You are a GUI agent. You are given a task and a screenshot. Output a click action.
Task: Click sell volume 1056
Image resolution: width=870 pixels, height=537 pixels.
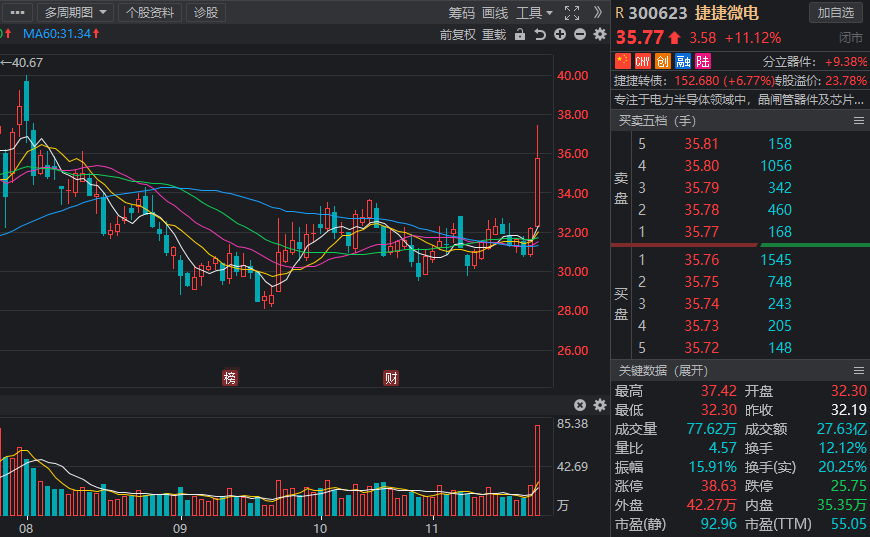click(776, 166)
